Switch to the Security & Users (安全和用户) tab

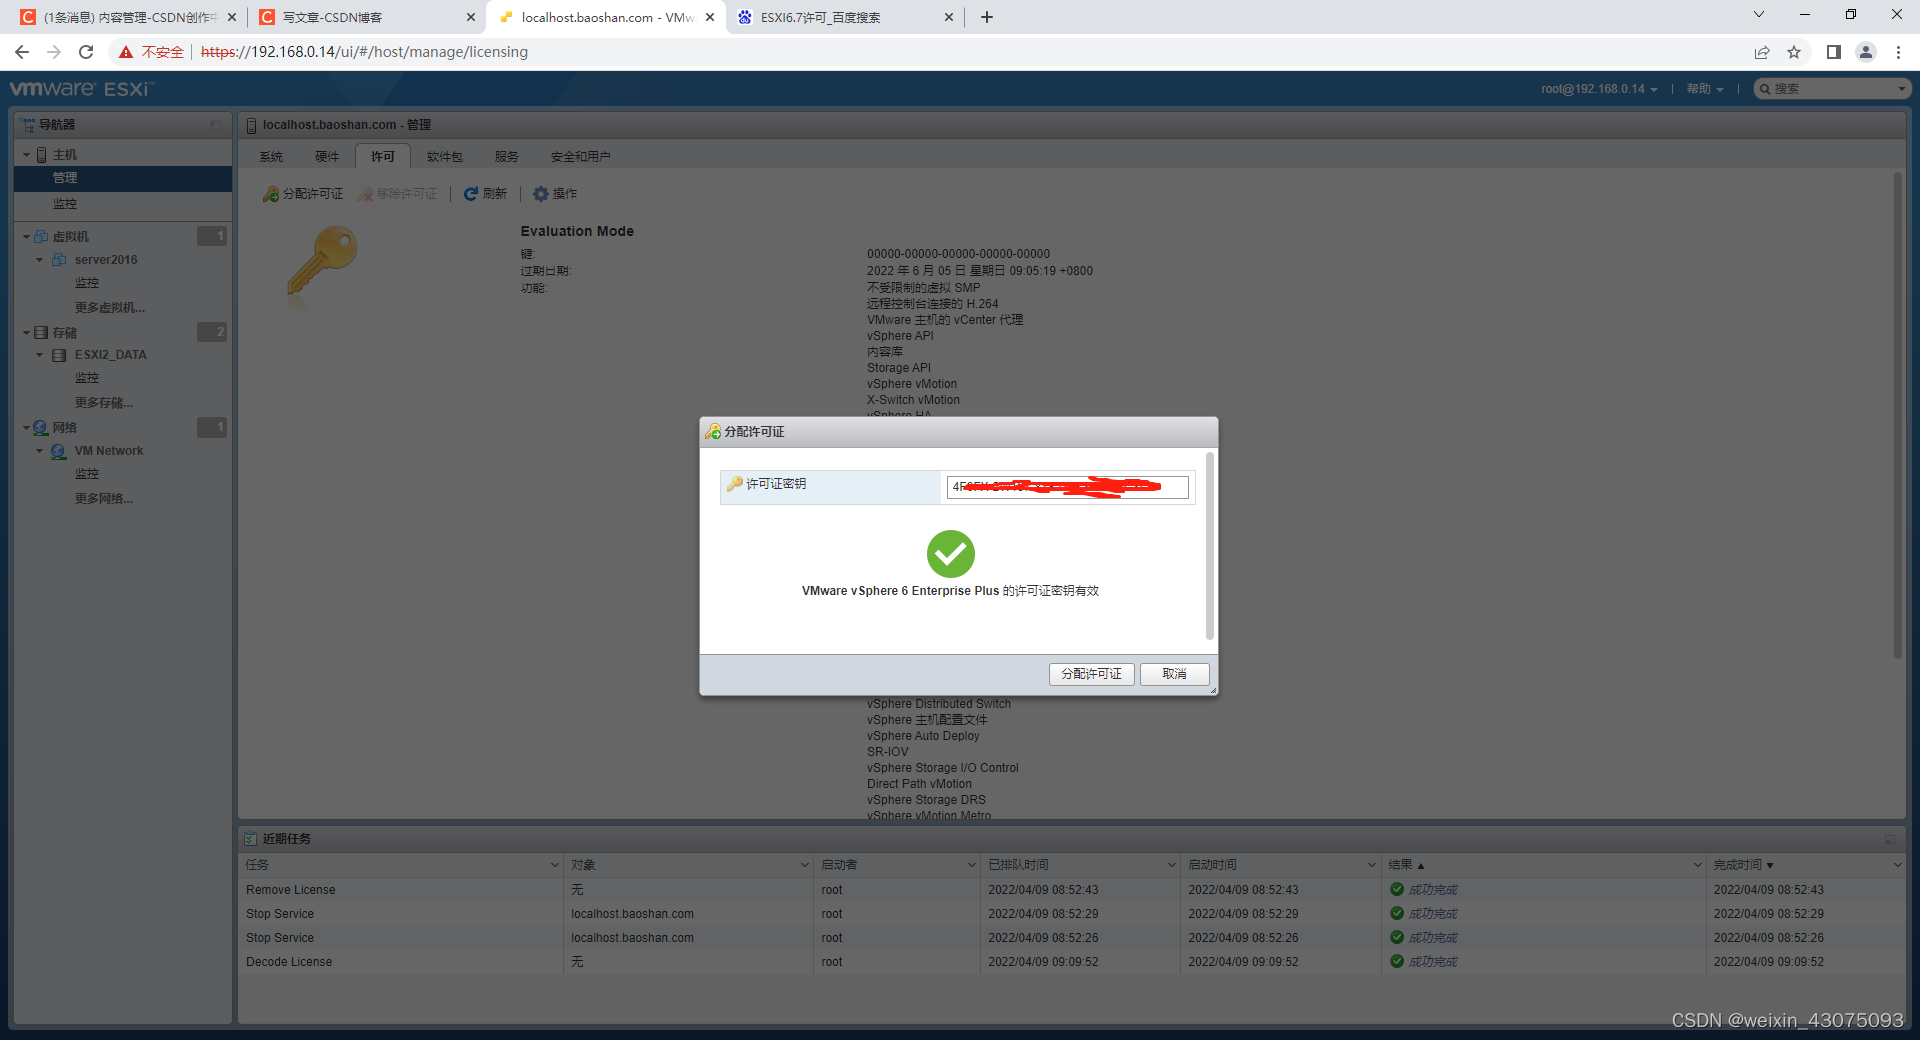pyautogui.click(x=580, y=157)
